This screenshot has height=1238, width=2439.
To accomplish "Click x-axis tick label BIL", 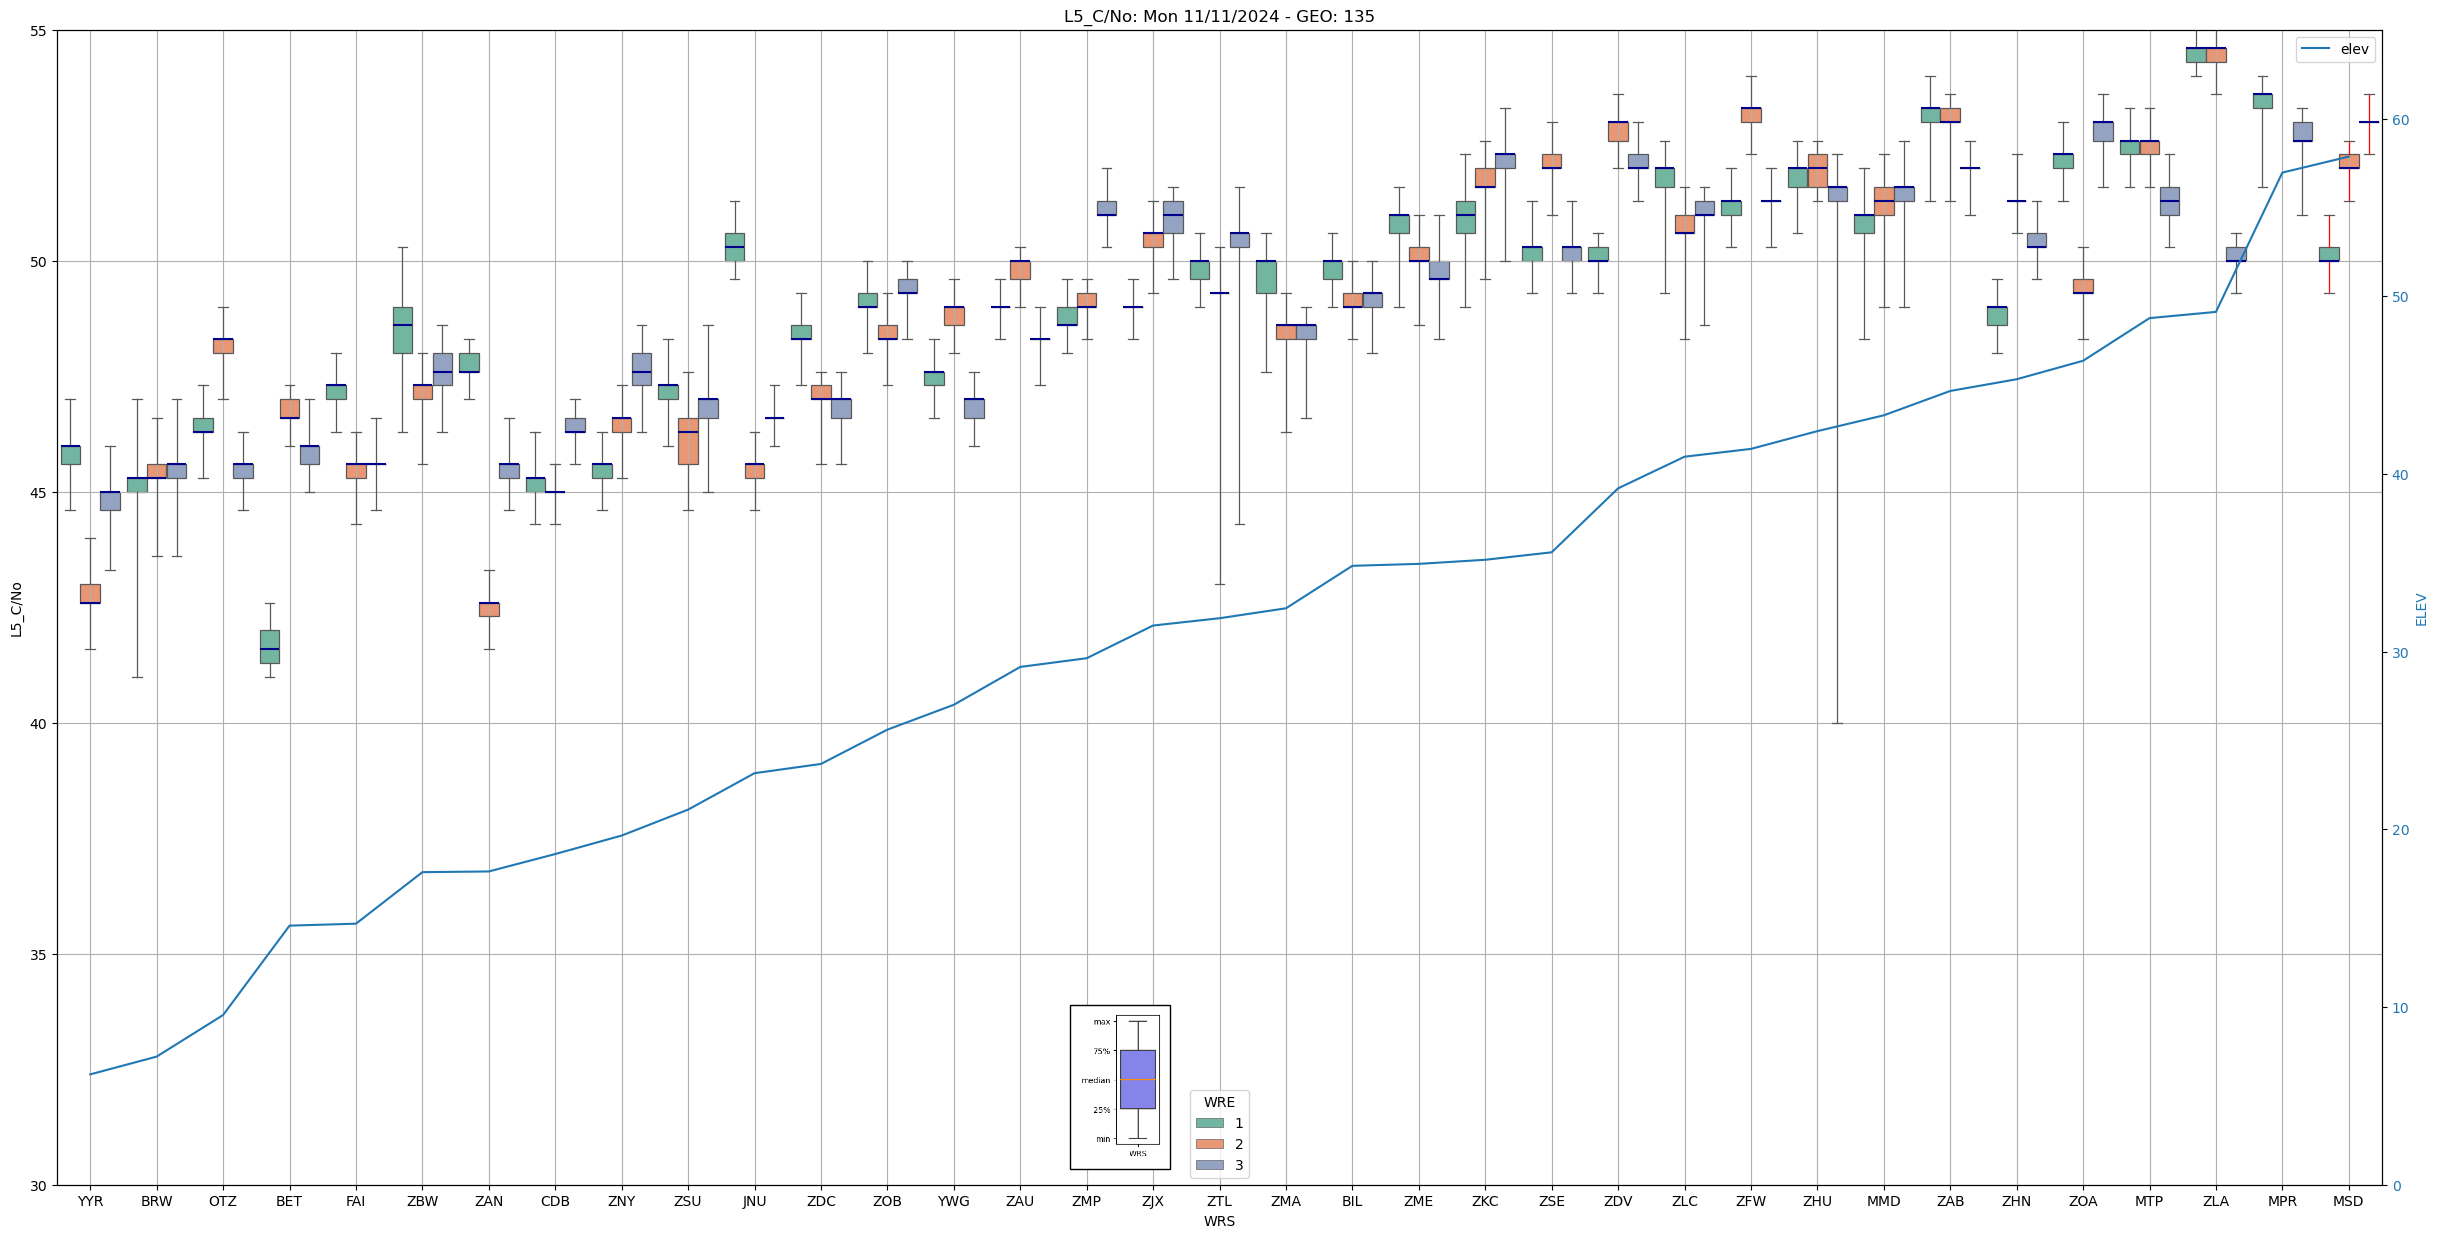I will (x=1352, y=1201).
